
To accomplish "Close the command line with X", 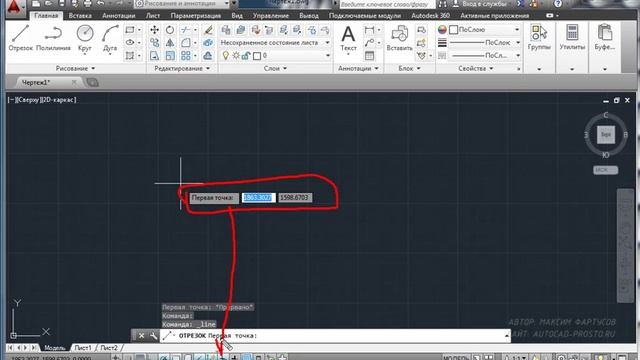I will (x=141, y=336).
